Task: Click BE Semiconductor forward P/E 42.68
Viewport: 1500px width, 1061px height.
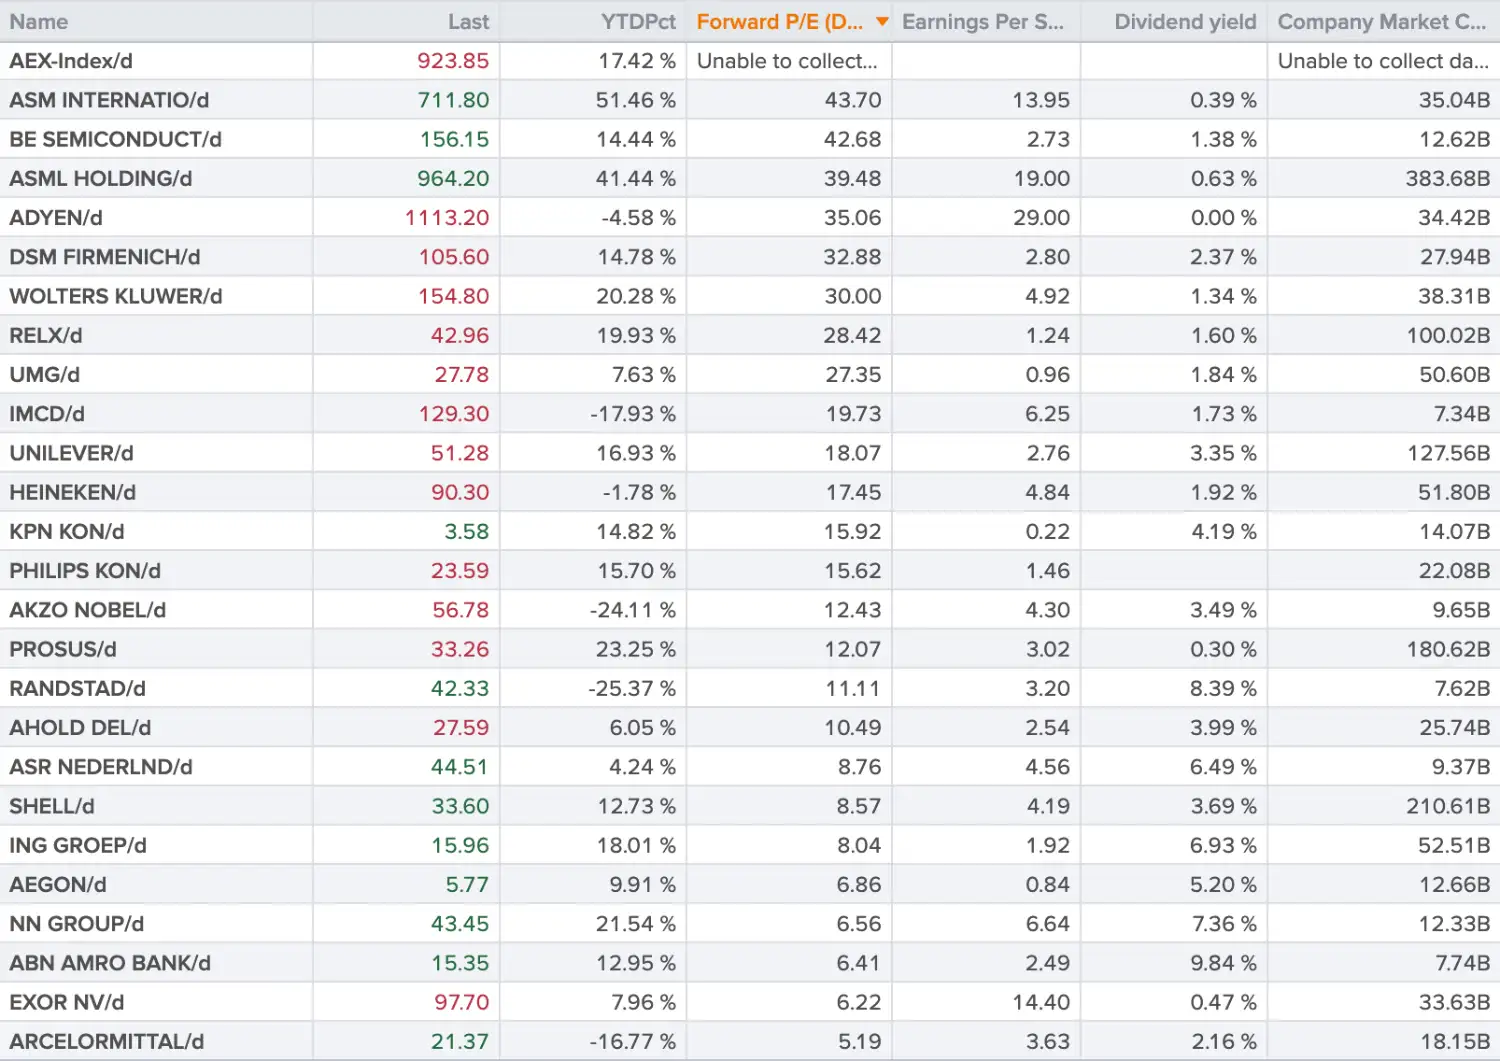Action: (853, 139)
